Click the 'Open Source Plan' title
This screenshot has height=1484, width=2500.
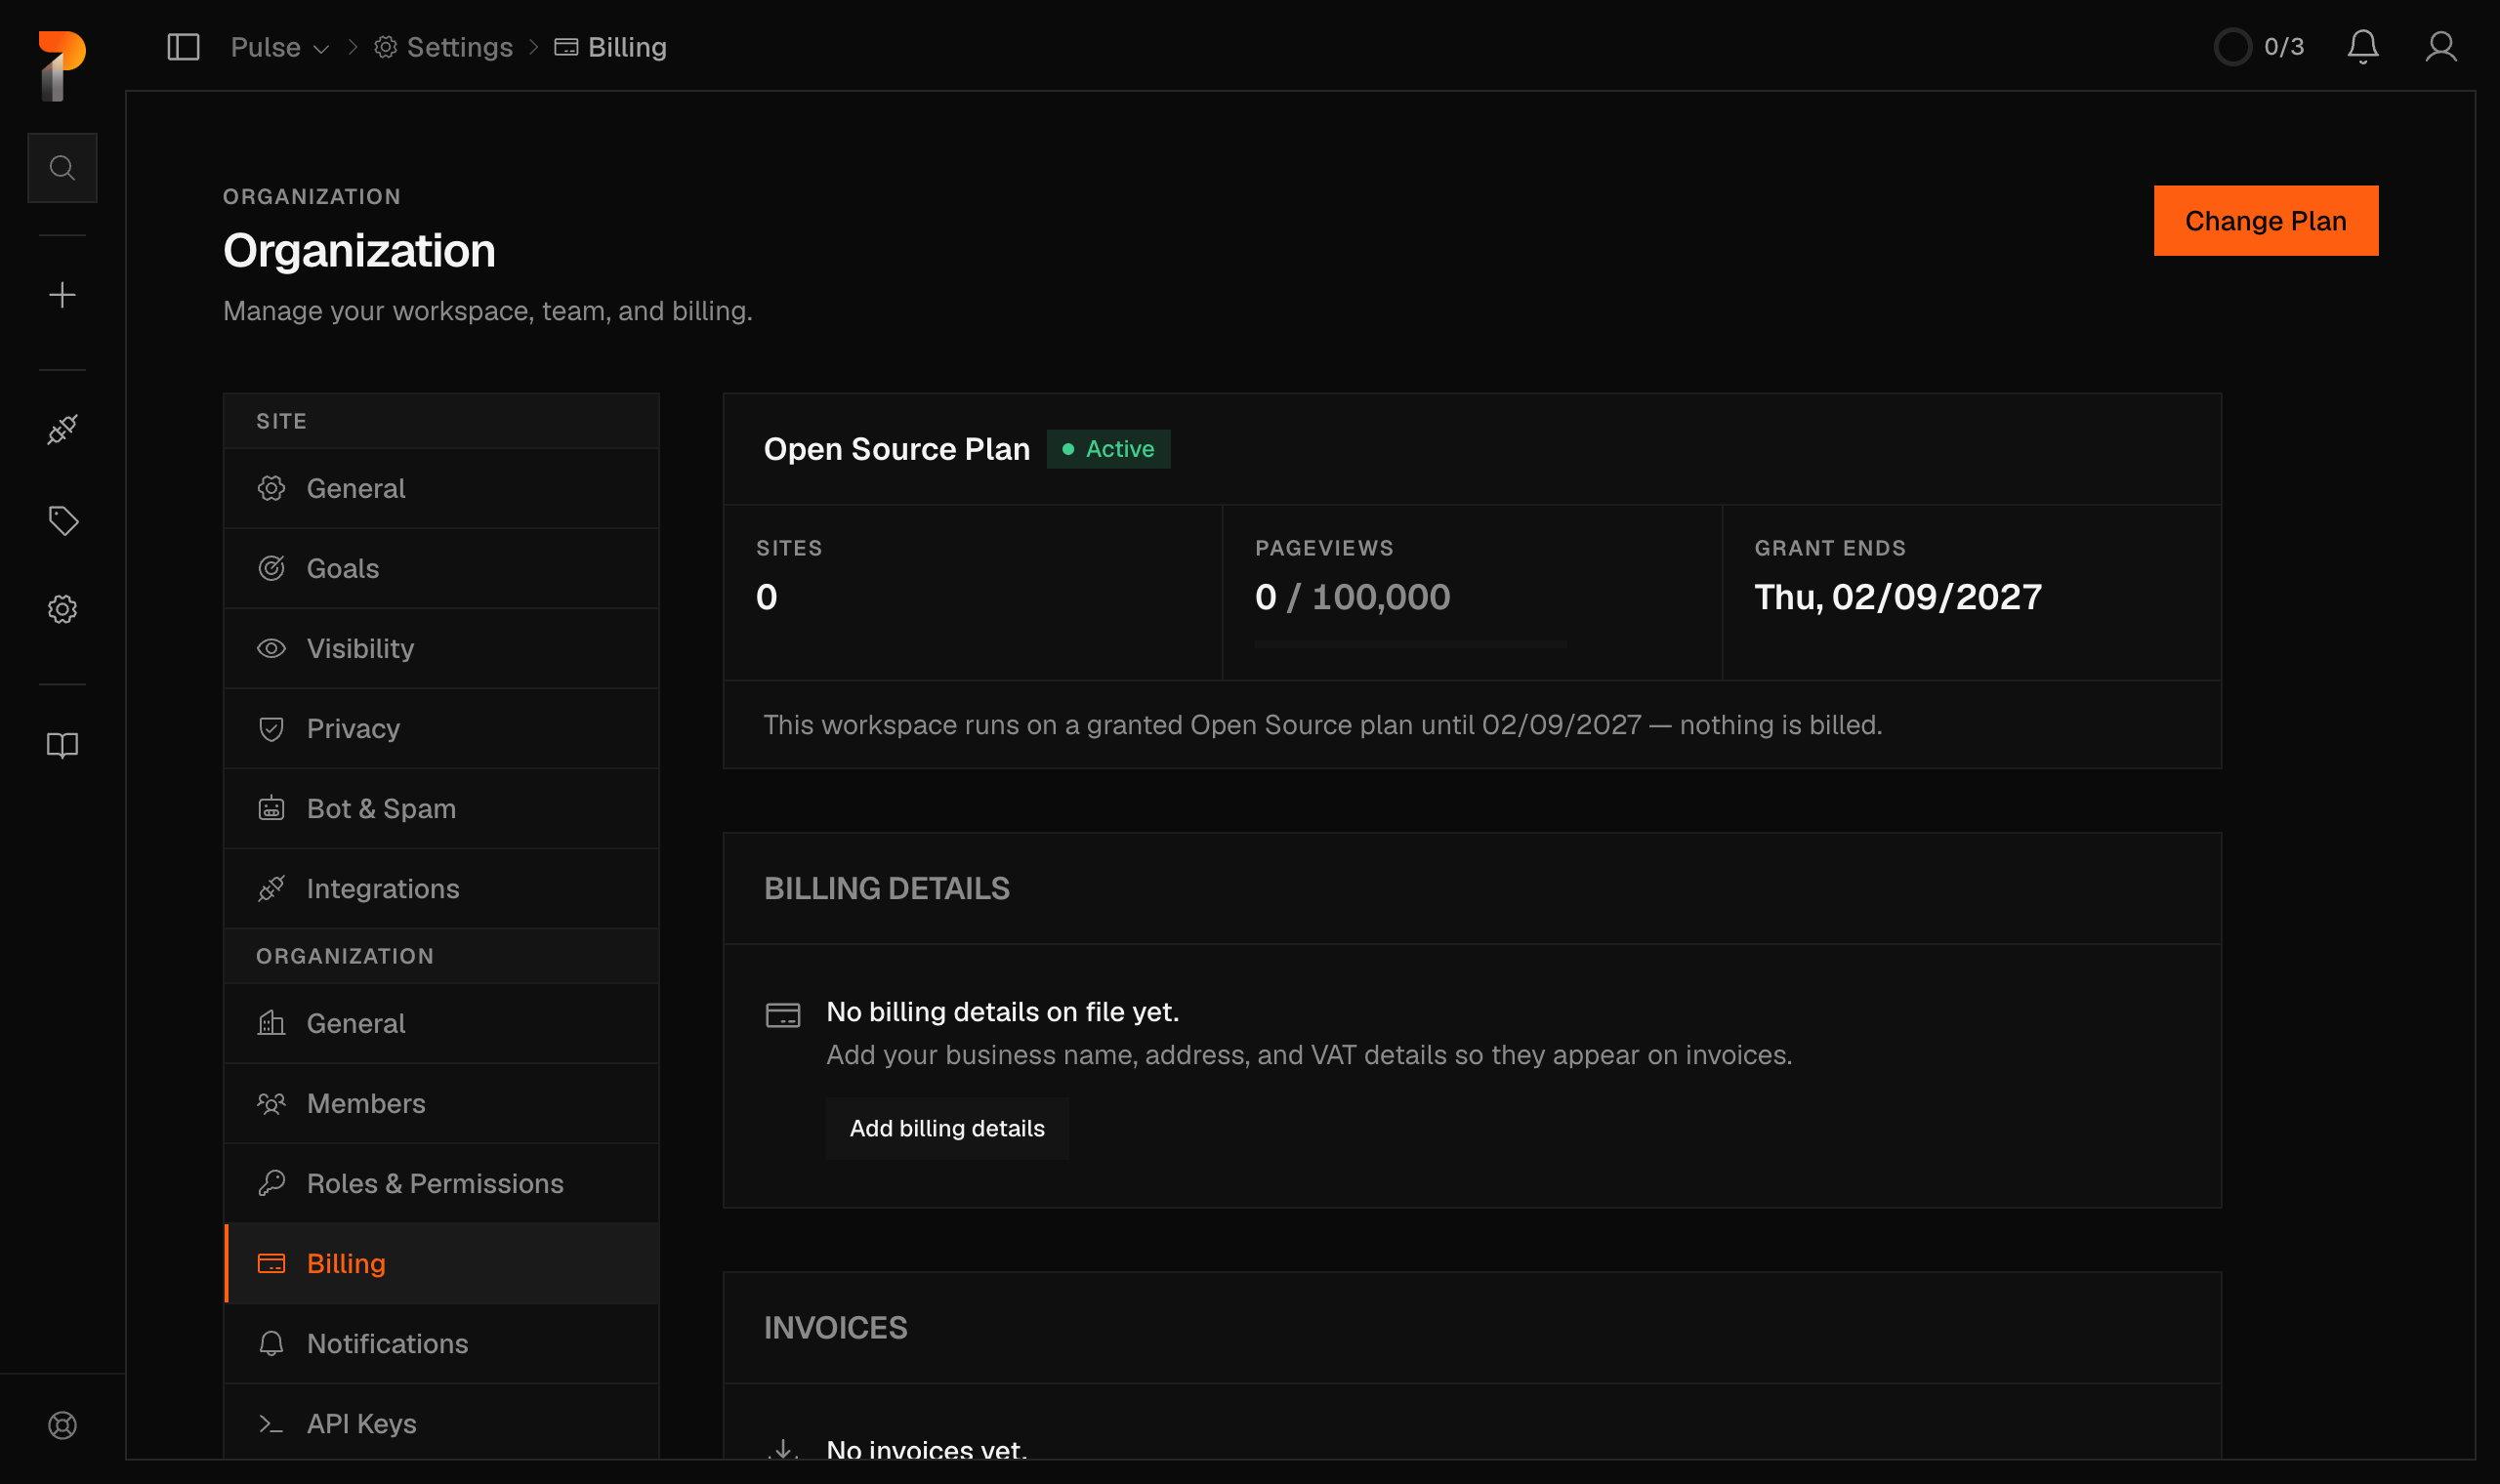point(896,449)
